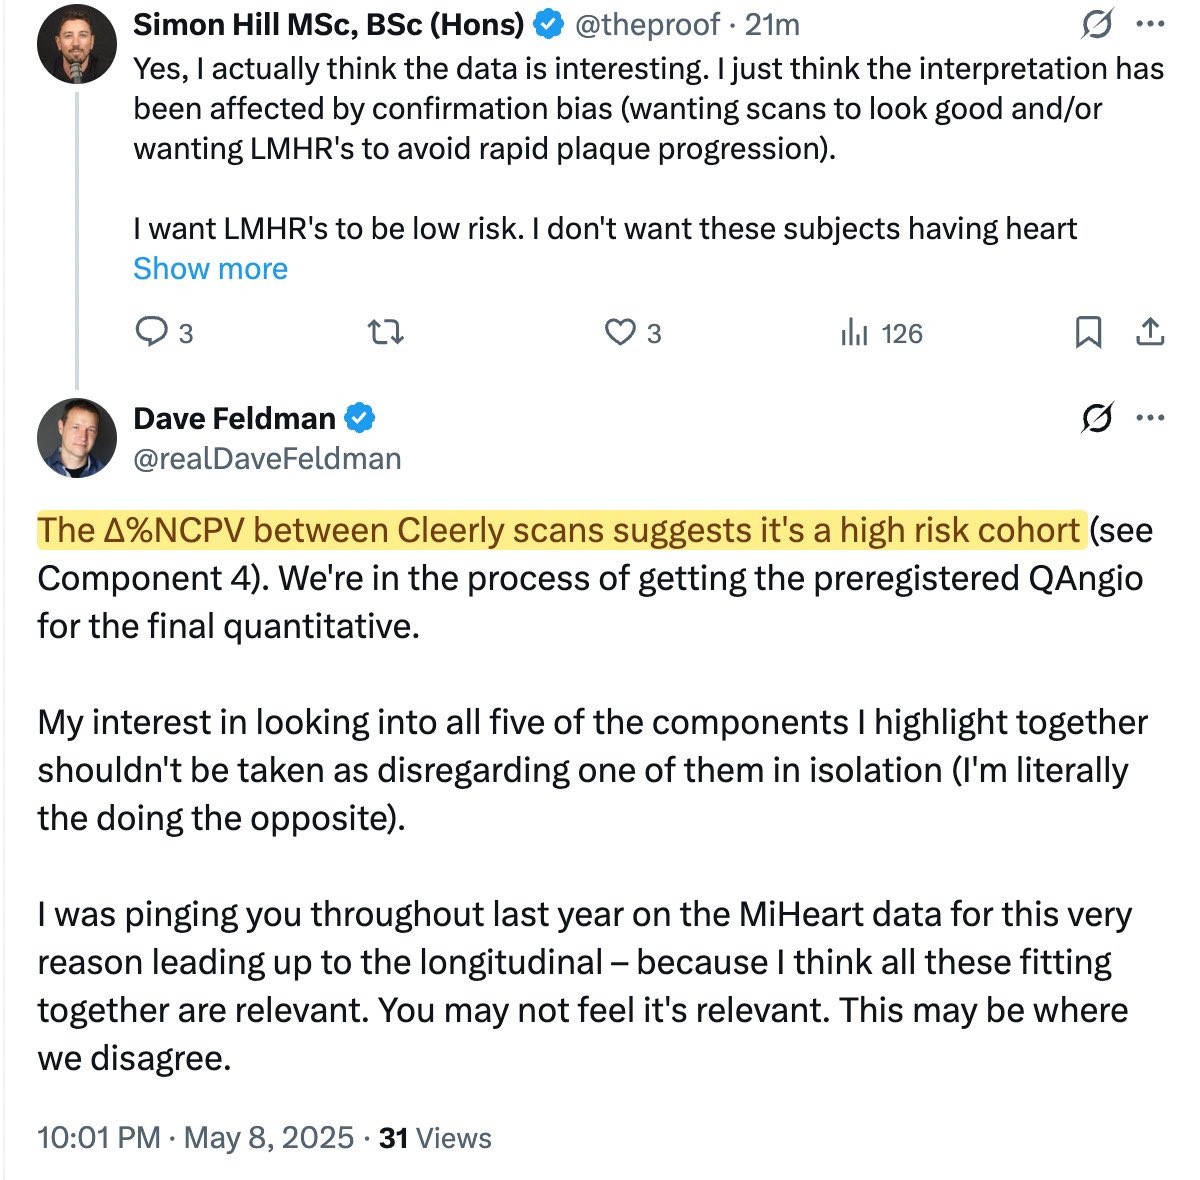
Task: Click the 10:01 PM May 8, 2025 timestamp
Action: (x=195, y=1137)
